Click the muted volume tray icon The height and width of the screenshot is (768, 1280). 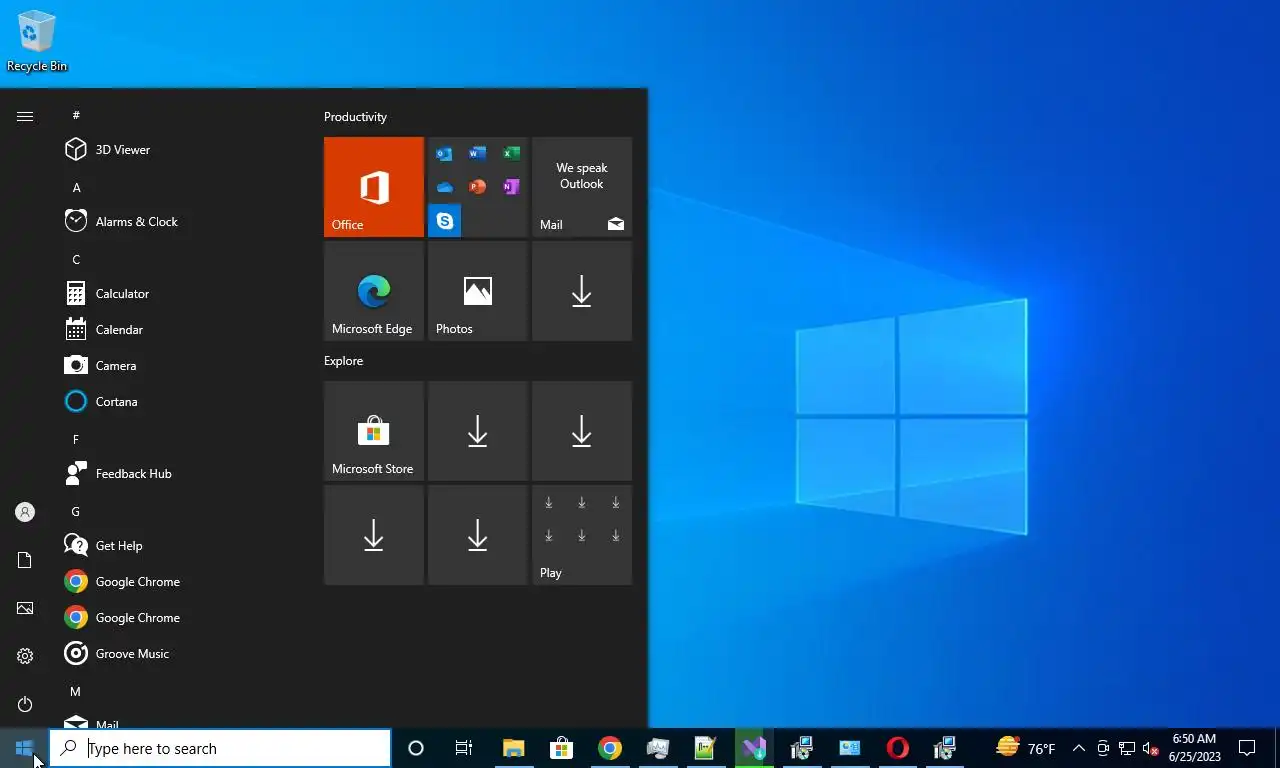click(1150, 748)
